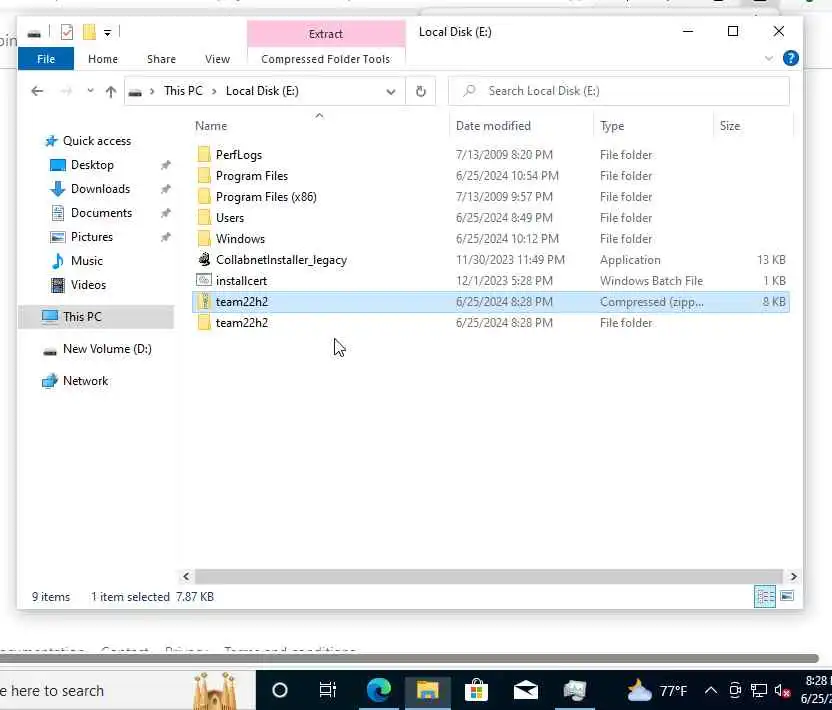
Task: Click the muted volume tray icon
Action: tap(782, 690)
